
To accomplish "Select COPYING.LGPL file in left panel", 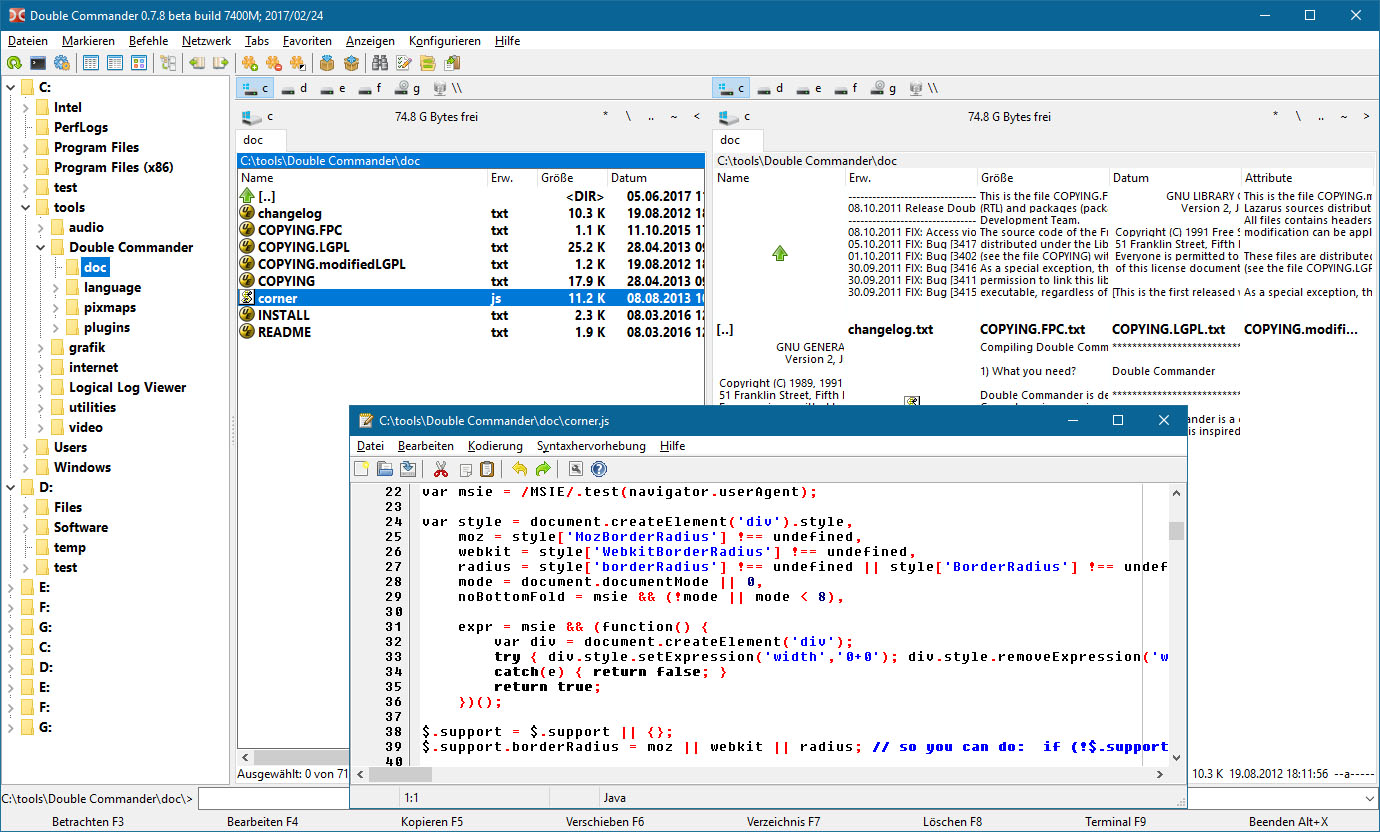I will (x=472, y=246).
